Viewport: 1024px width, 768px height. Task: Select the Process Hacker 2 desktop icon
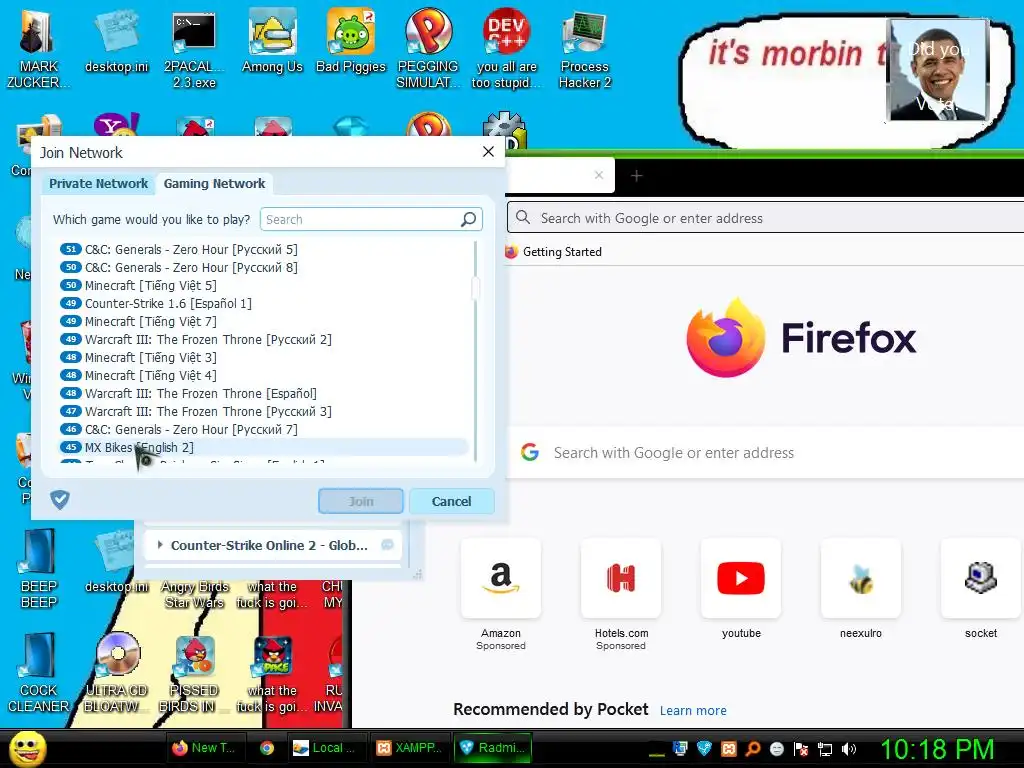(584, 50)
